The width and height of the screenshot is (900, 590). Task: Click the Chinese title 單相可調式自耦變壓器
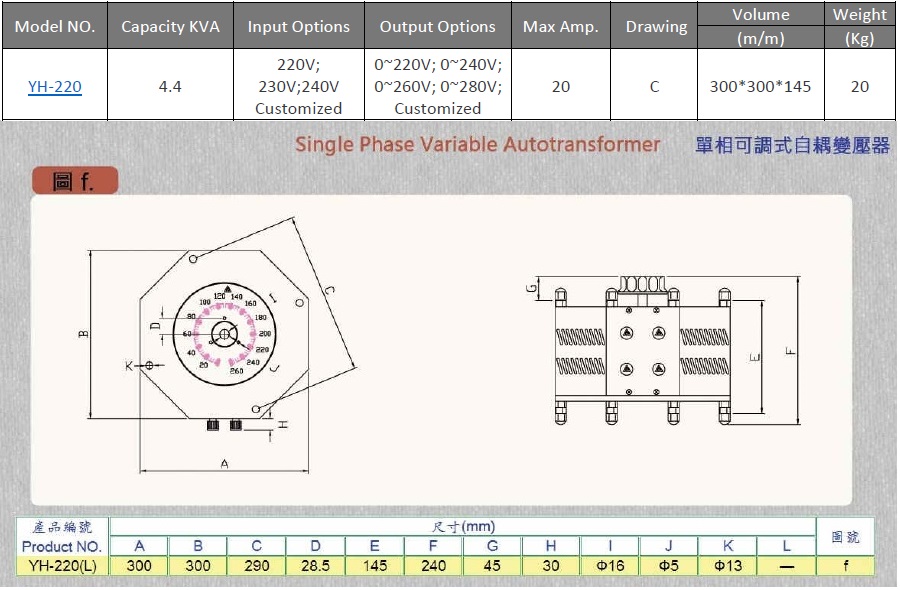[792, 146]
